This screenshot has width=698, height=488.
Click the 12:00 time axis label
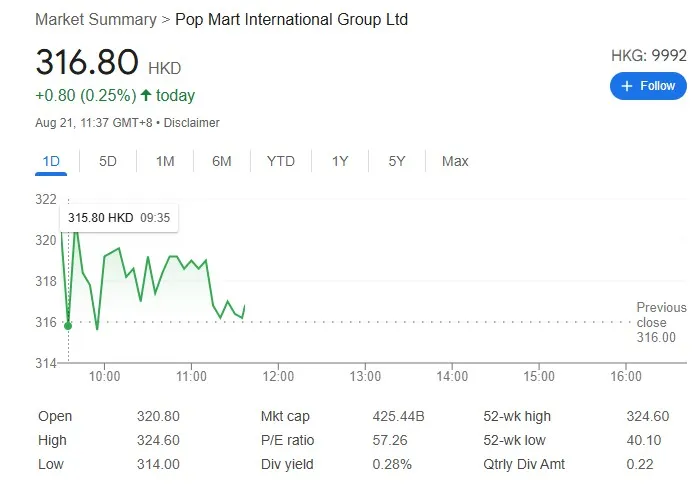click(x=278, y=376)
